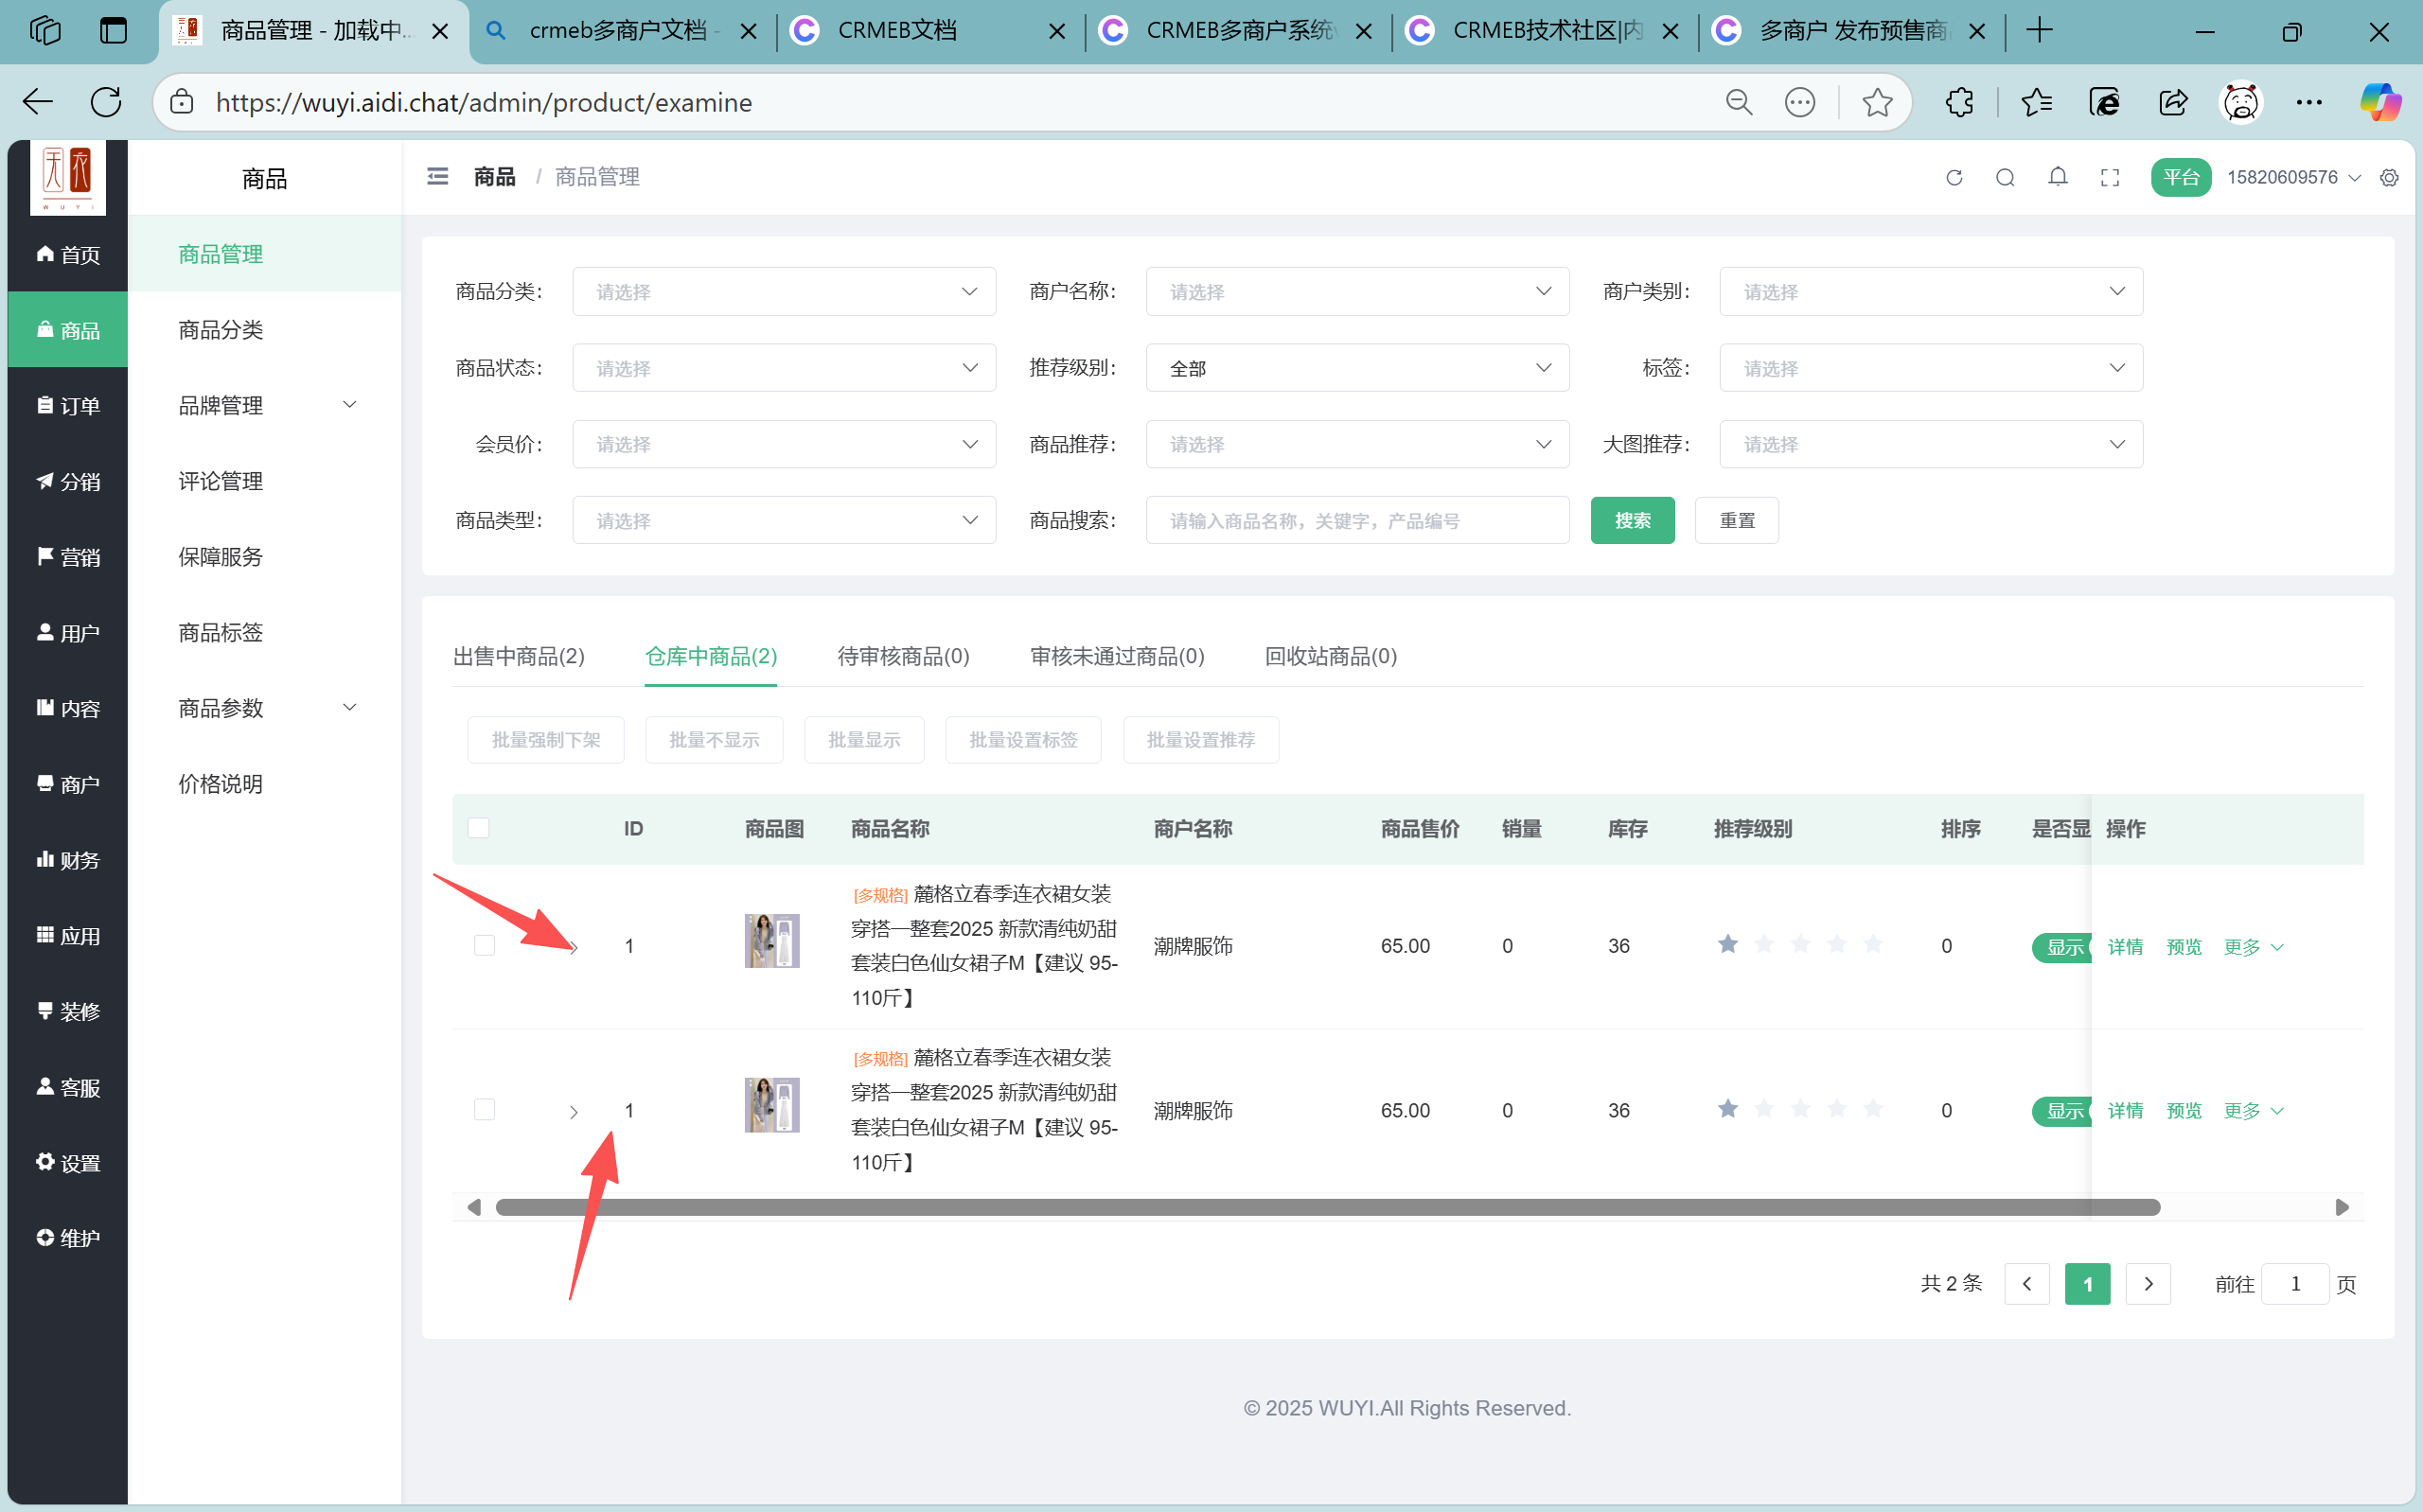This screenshot has width=2423, height=1512.
Task: Open 分销 distribution section in sidebar
Action: pyautogui.click(x=68, y=482)
